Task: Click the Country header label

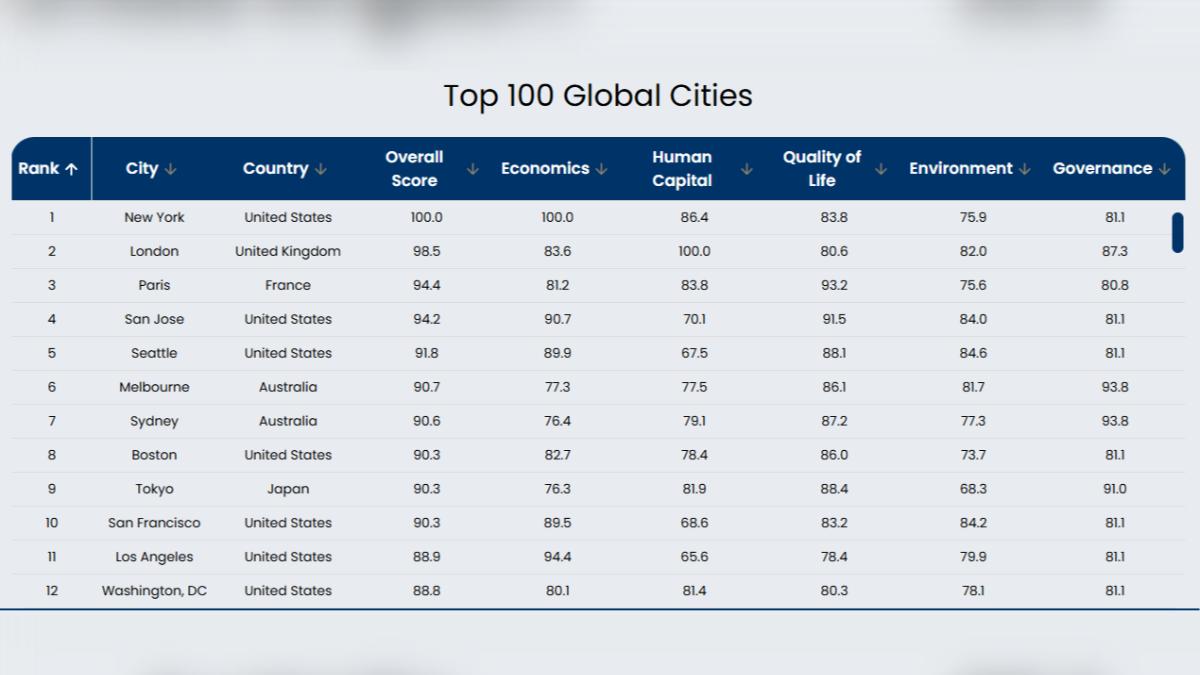Action: point(275,169)
